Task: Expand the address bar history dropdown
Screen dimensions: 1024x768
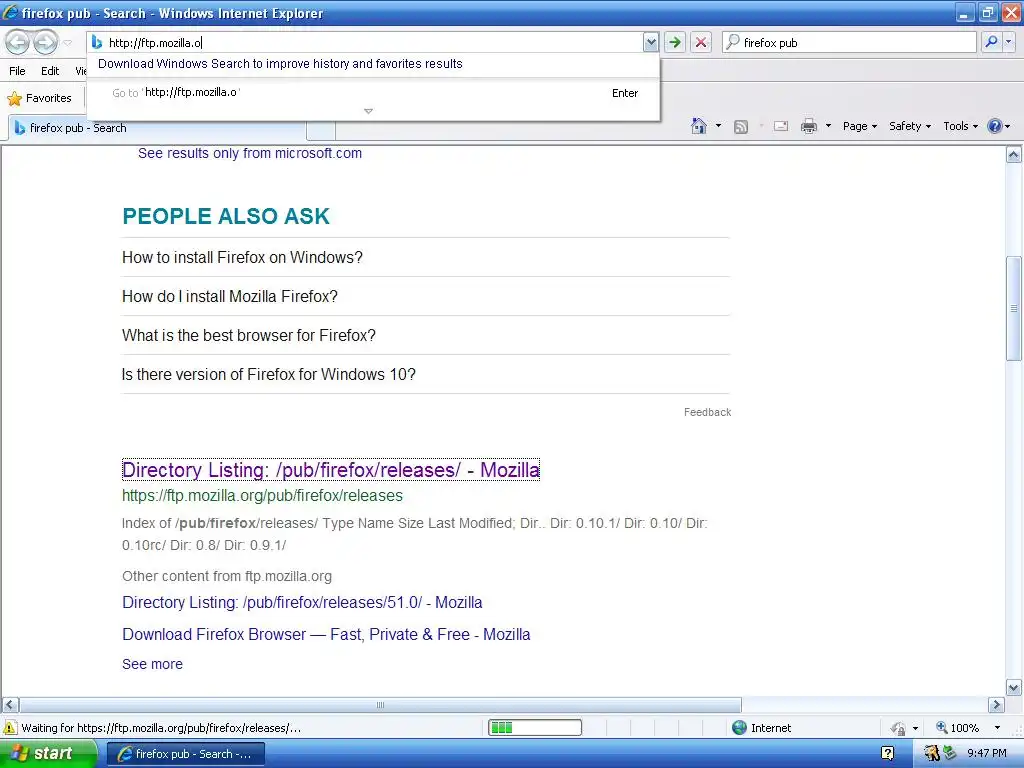Action: click(x=650, y=42)
